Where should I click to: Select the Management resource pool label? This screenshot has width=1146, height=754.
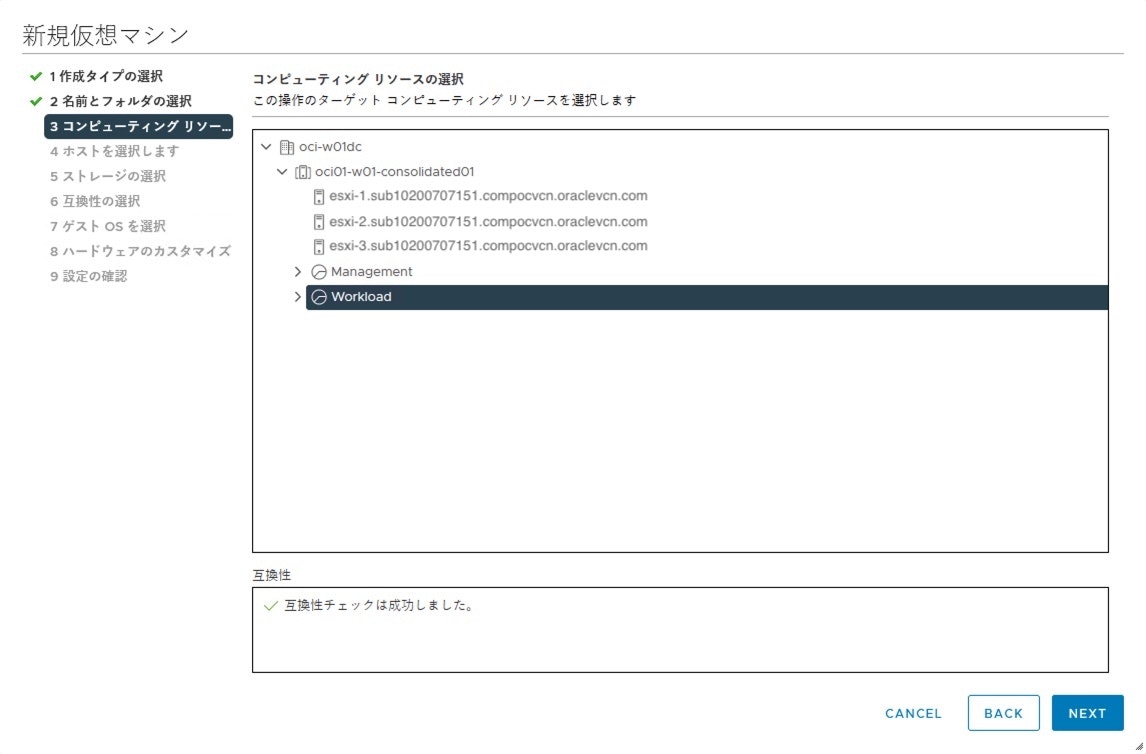[x=371, y=272]
